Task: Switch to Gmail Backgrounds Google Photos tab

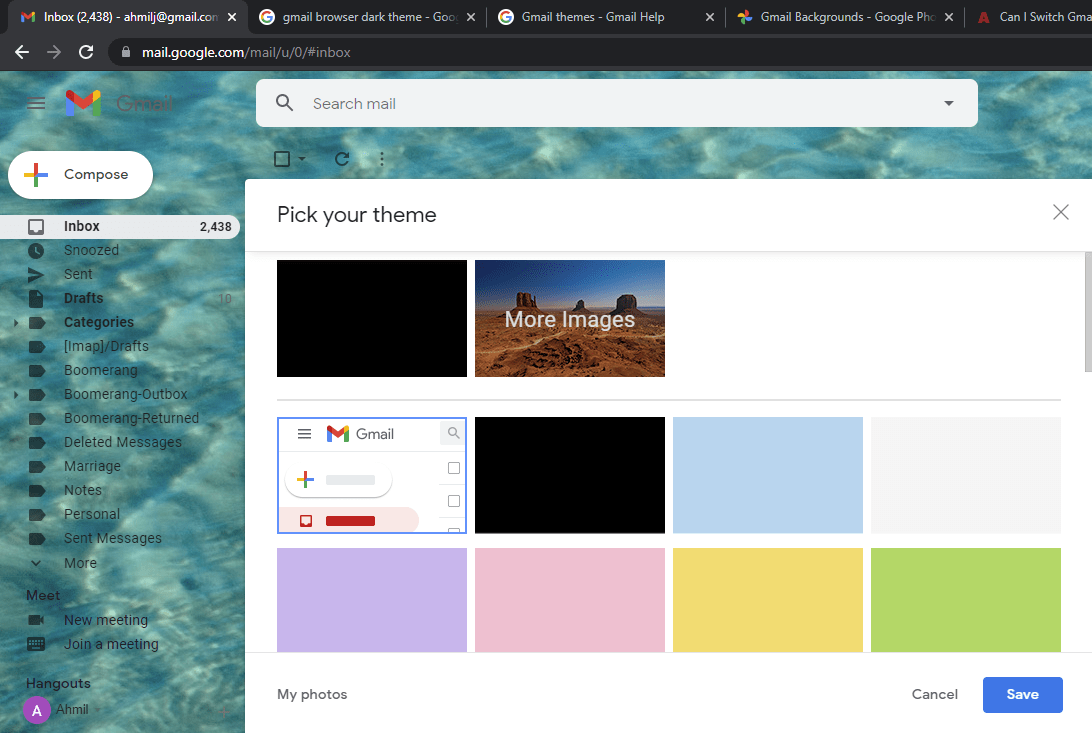Action: pos(847,17)
